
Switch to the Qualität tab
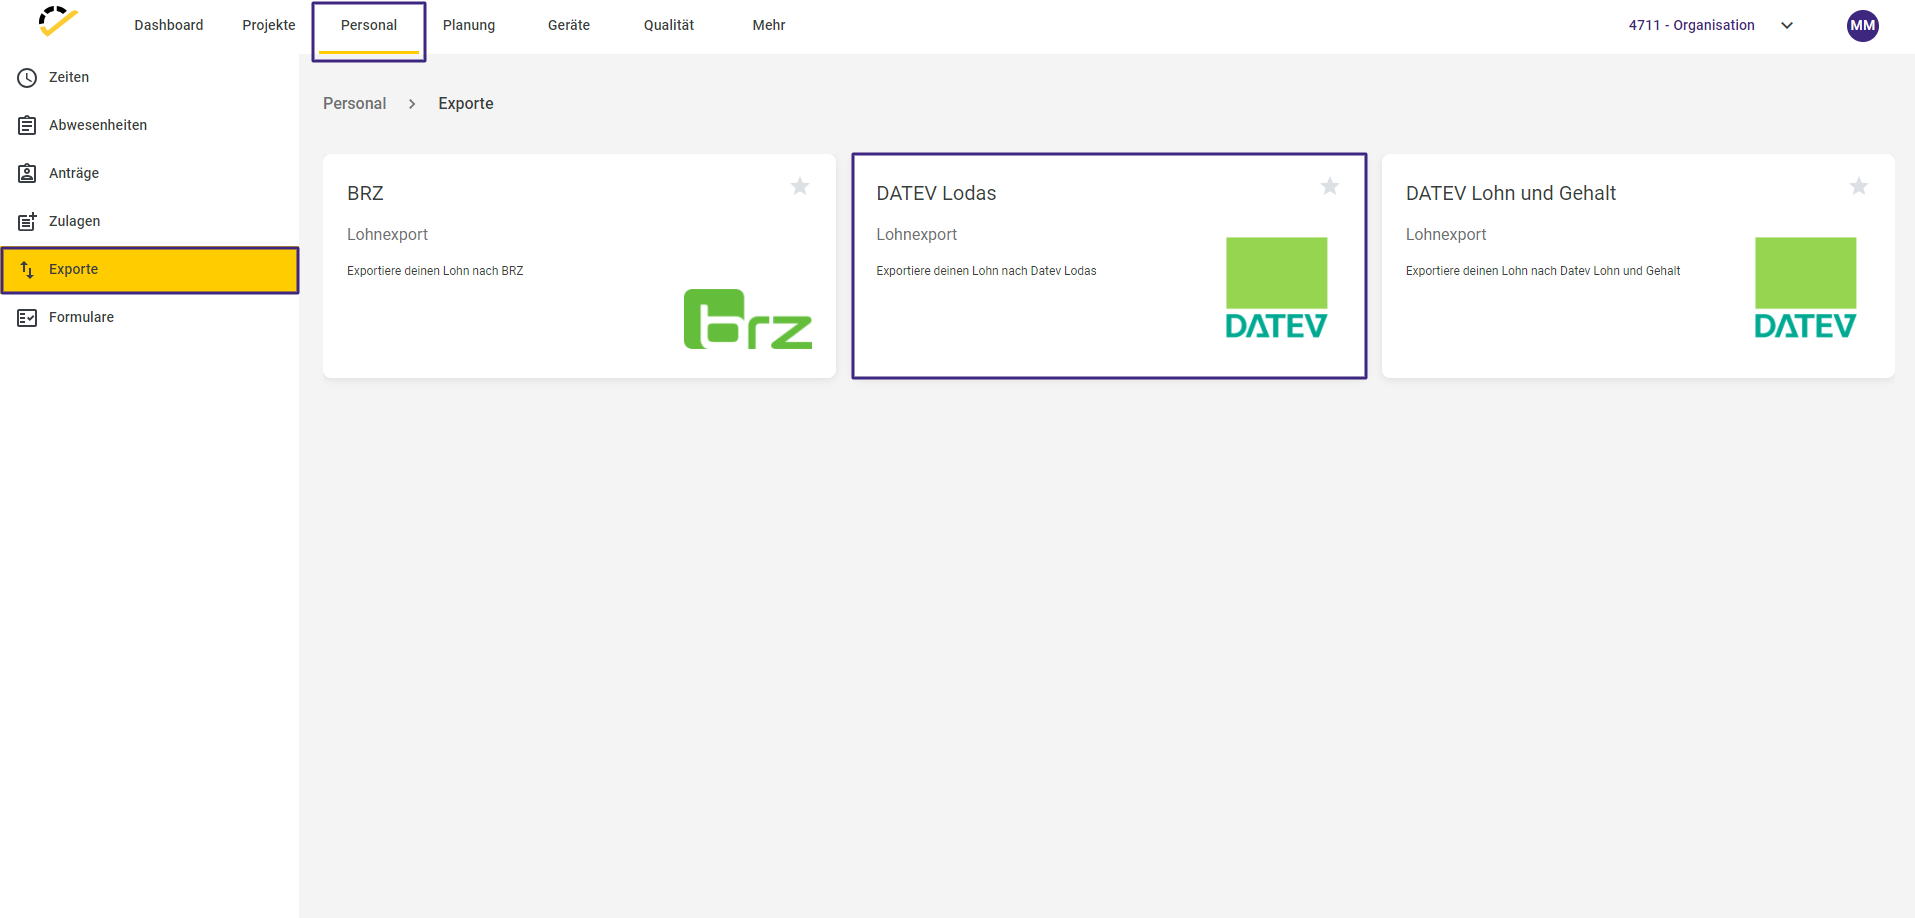669,25
